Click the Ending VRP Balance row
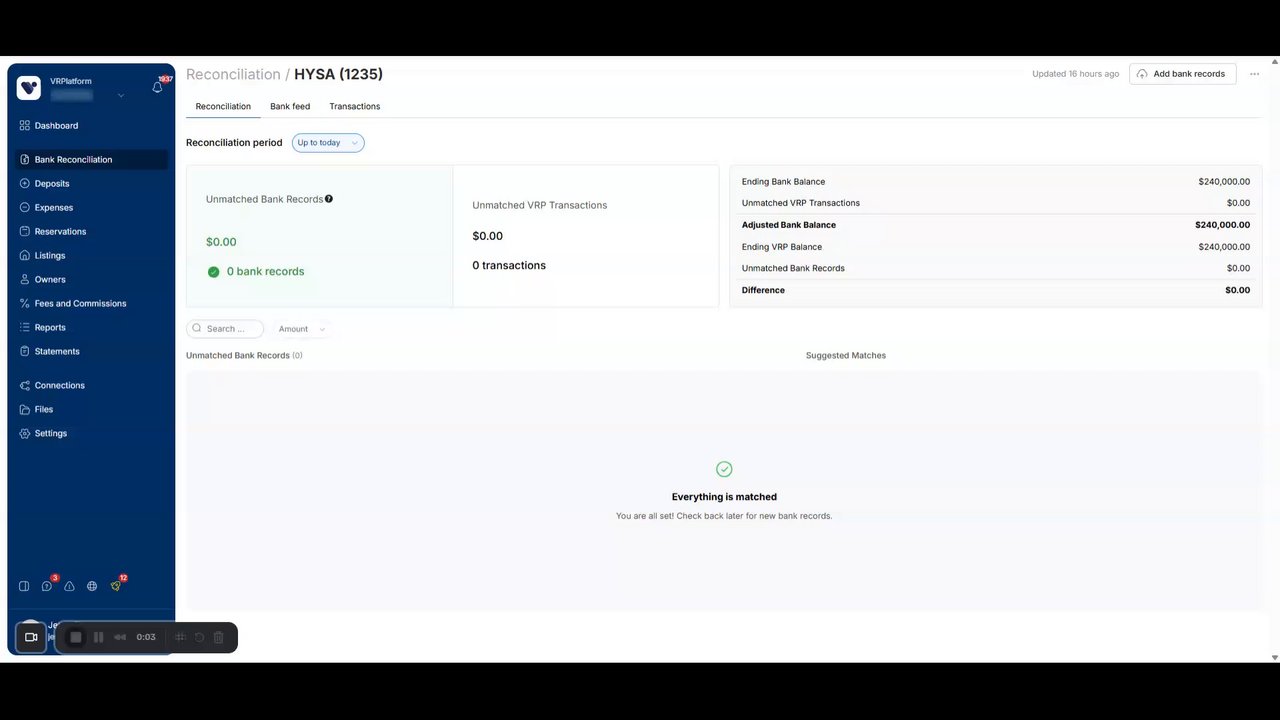 click(996, 247)
